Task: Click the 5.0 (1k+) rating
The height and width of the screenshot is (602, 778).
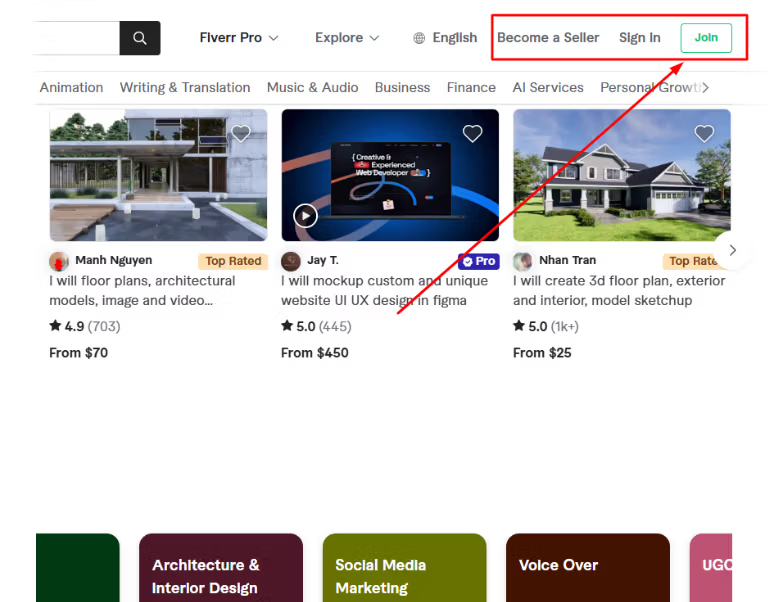Action: pyautogui.click(x=546, y=326)
